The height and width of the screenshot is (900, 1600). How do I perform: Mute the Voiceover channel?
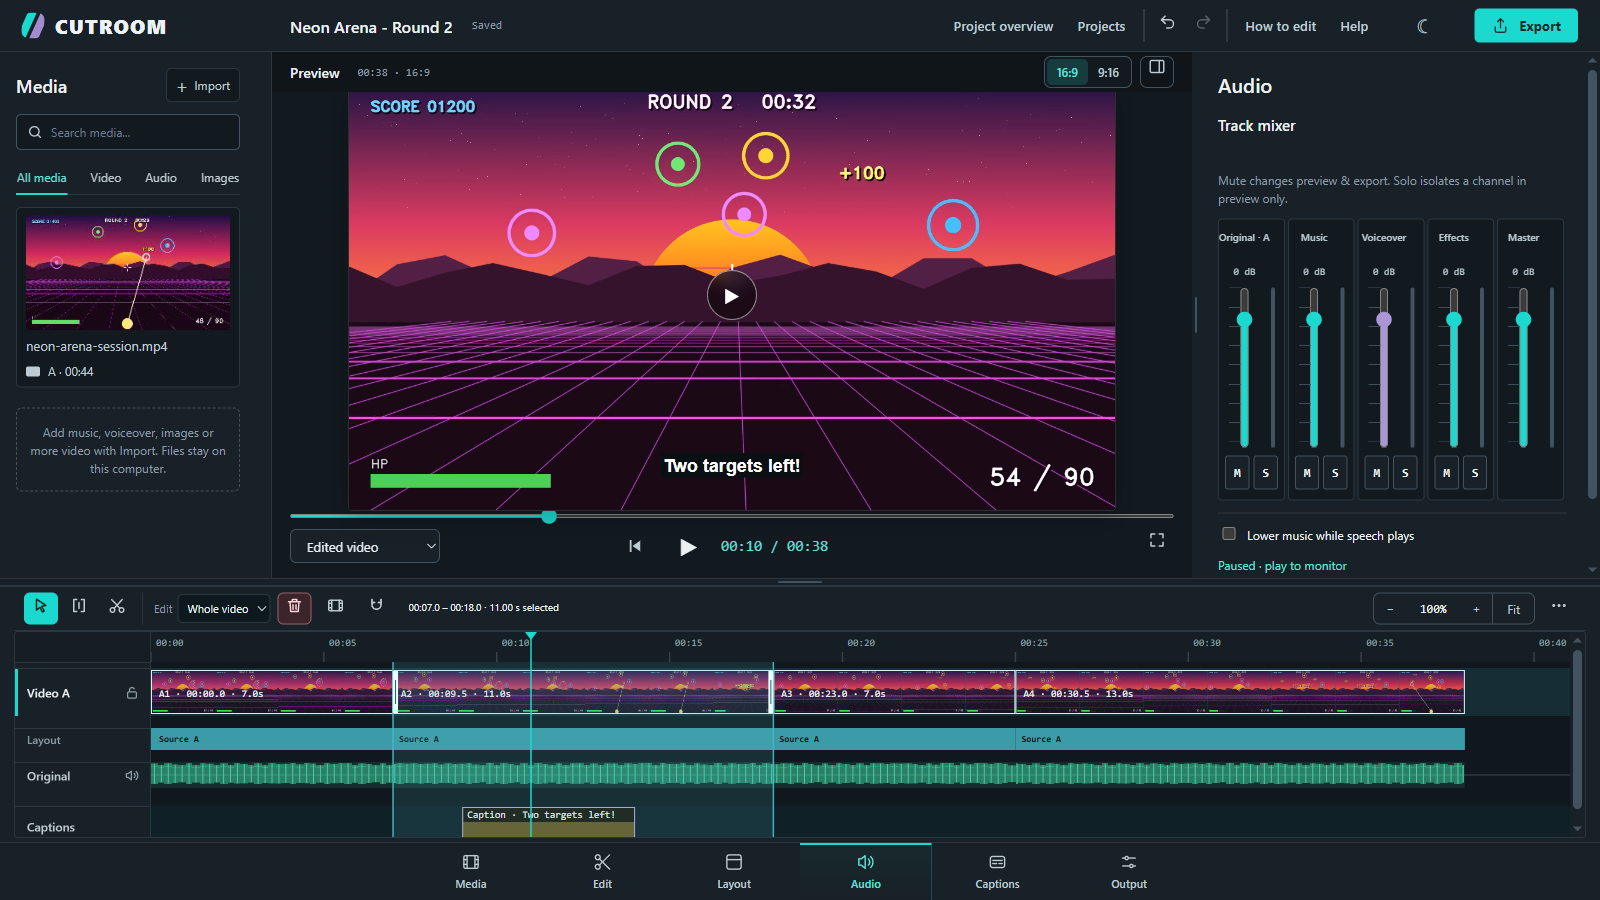(x=1377, y=473)
